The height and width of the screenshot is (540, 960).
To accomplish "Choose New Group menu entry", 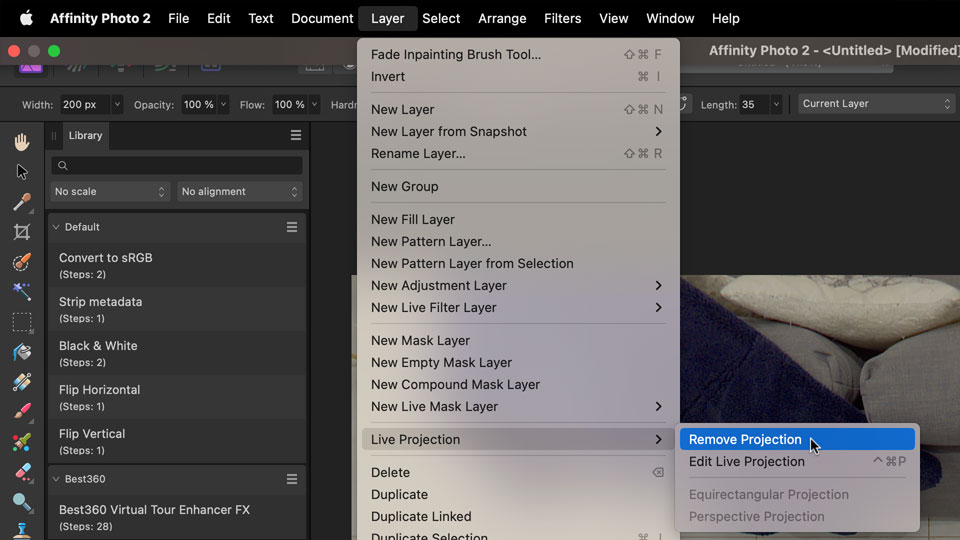I will point(518,187).
